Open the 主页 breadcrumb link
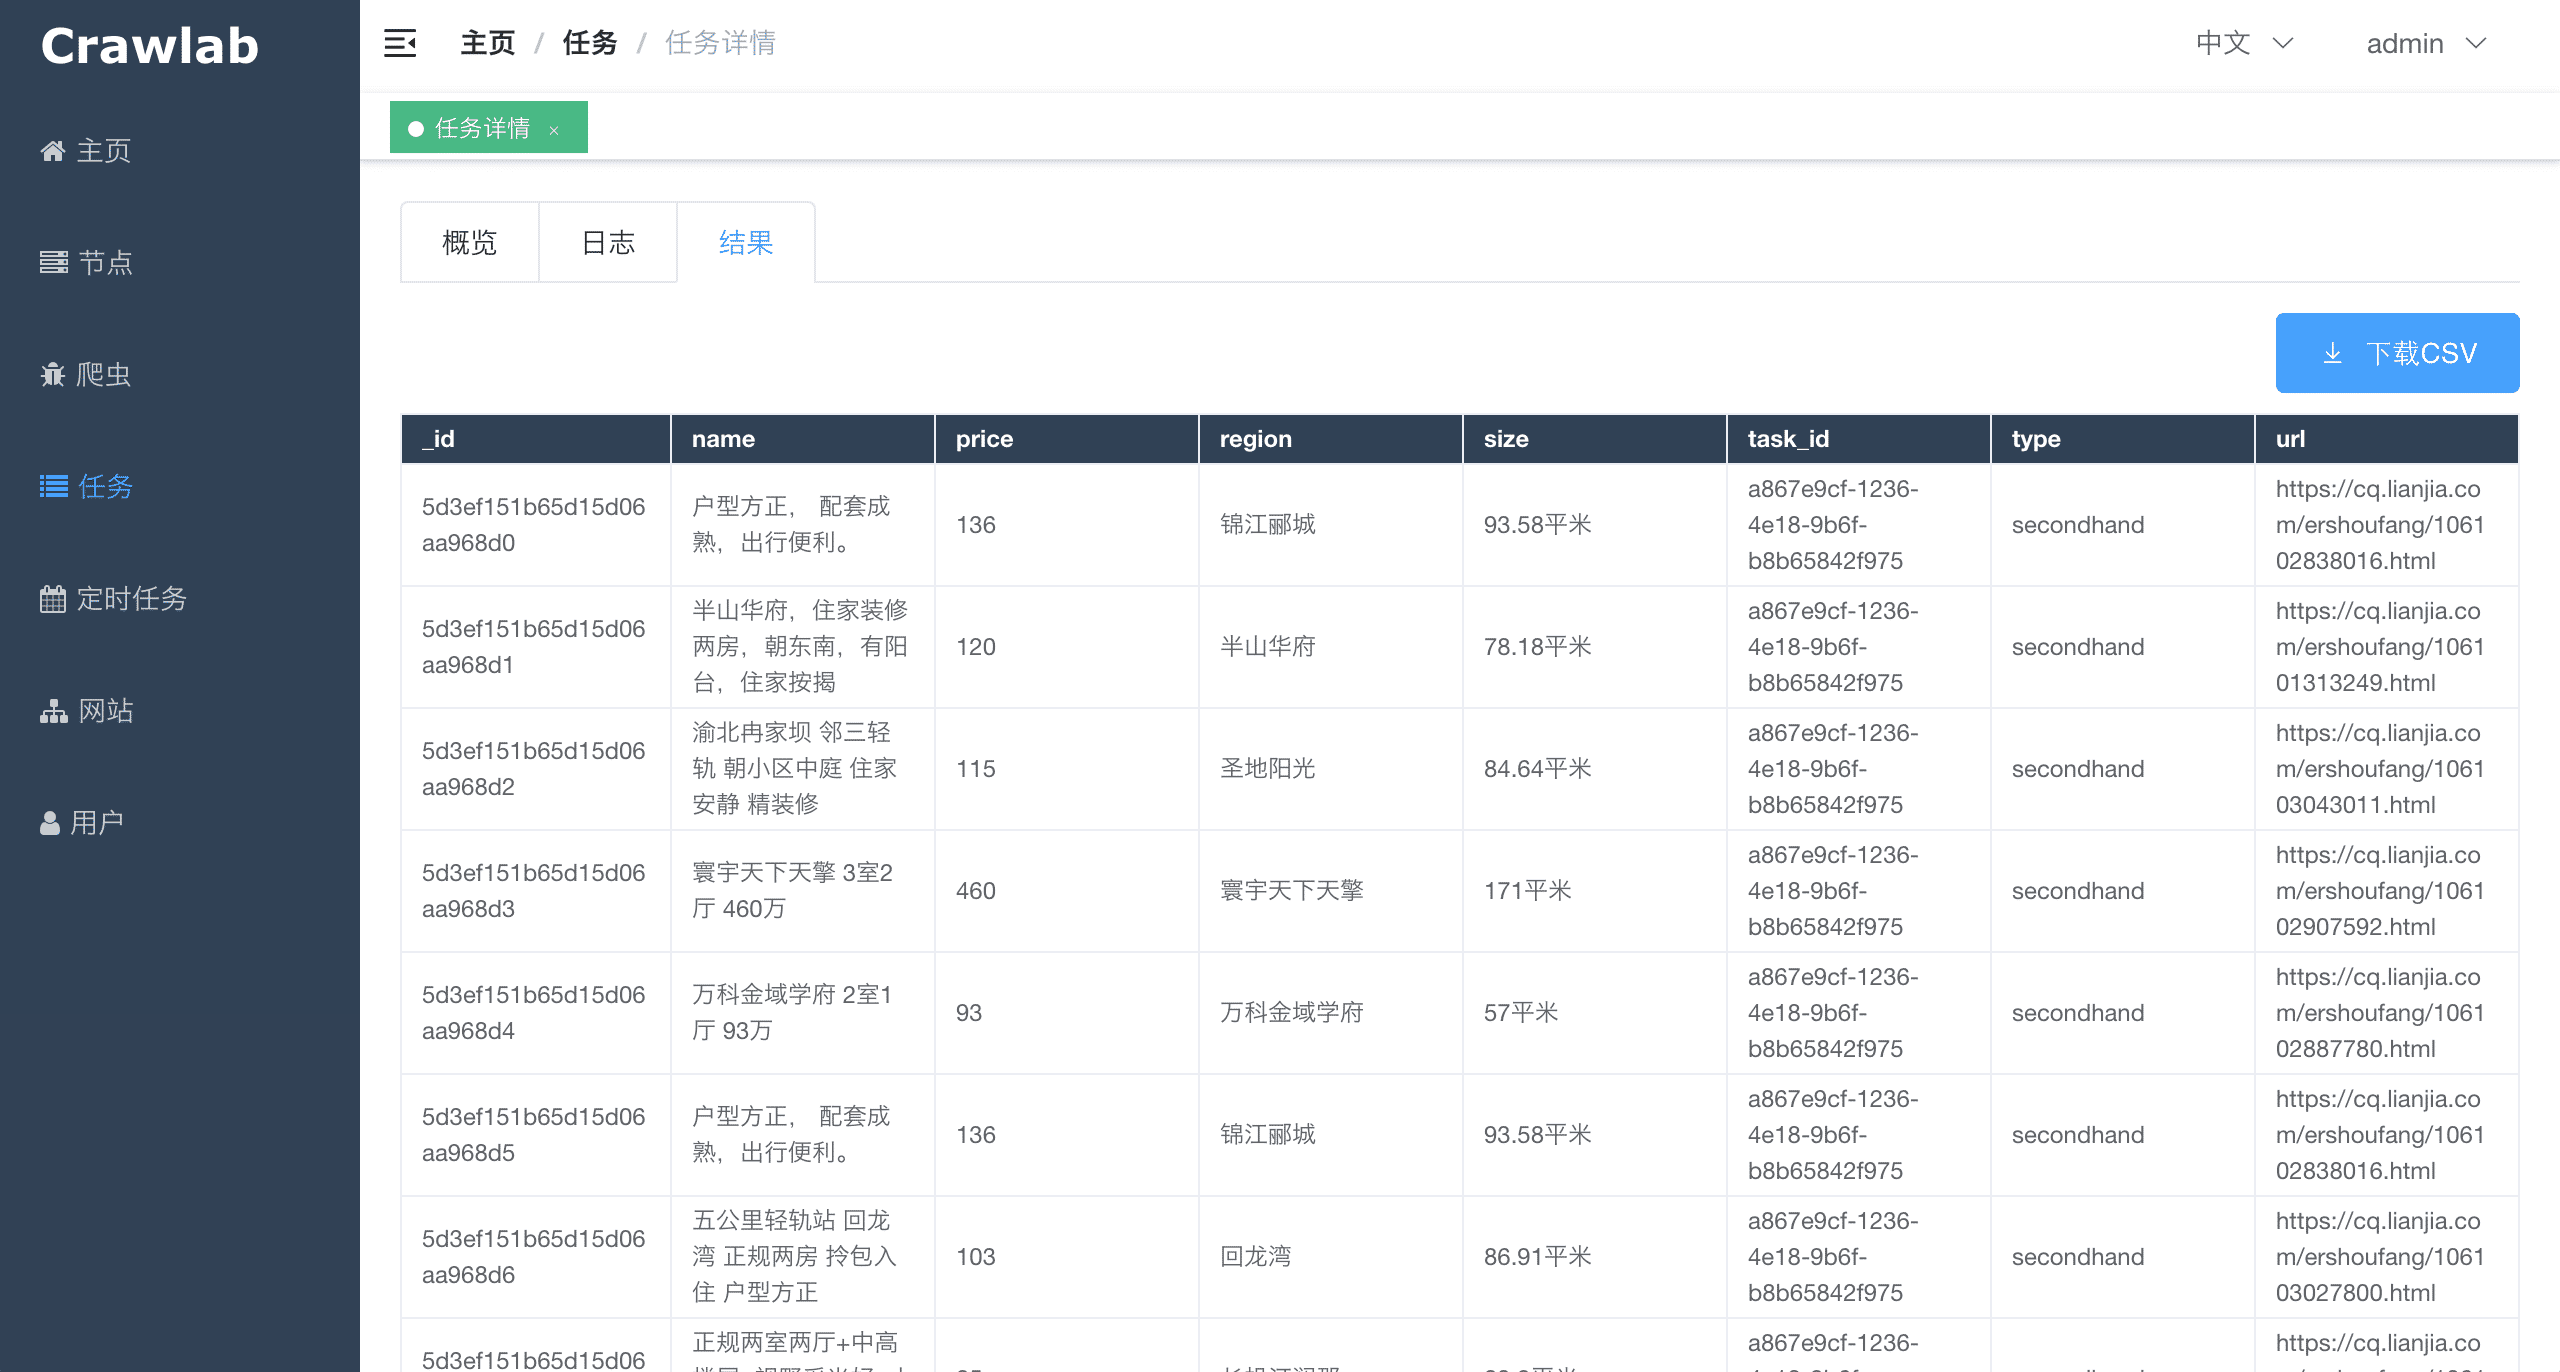The width and height of the screenshot is (2560, 1372). pos(486,42)
